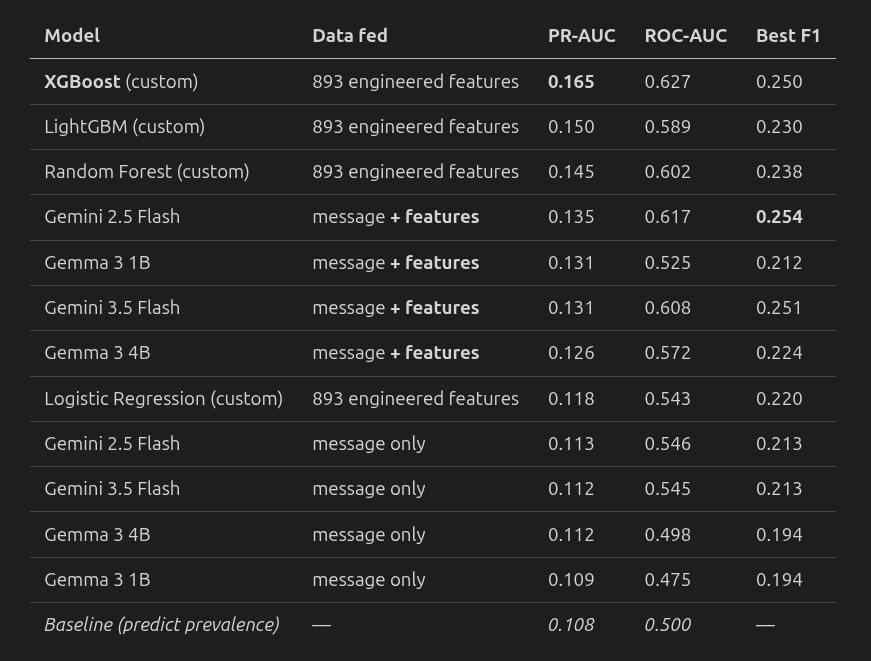
Task: Click baseline ROC-AUC value 0.500
Action: coord(668,625)
